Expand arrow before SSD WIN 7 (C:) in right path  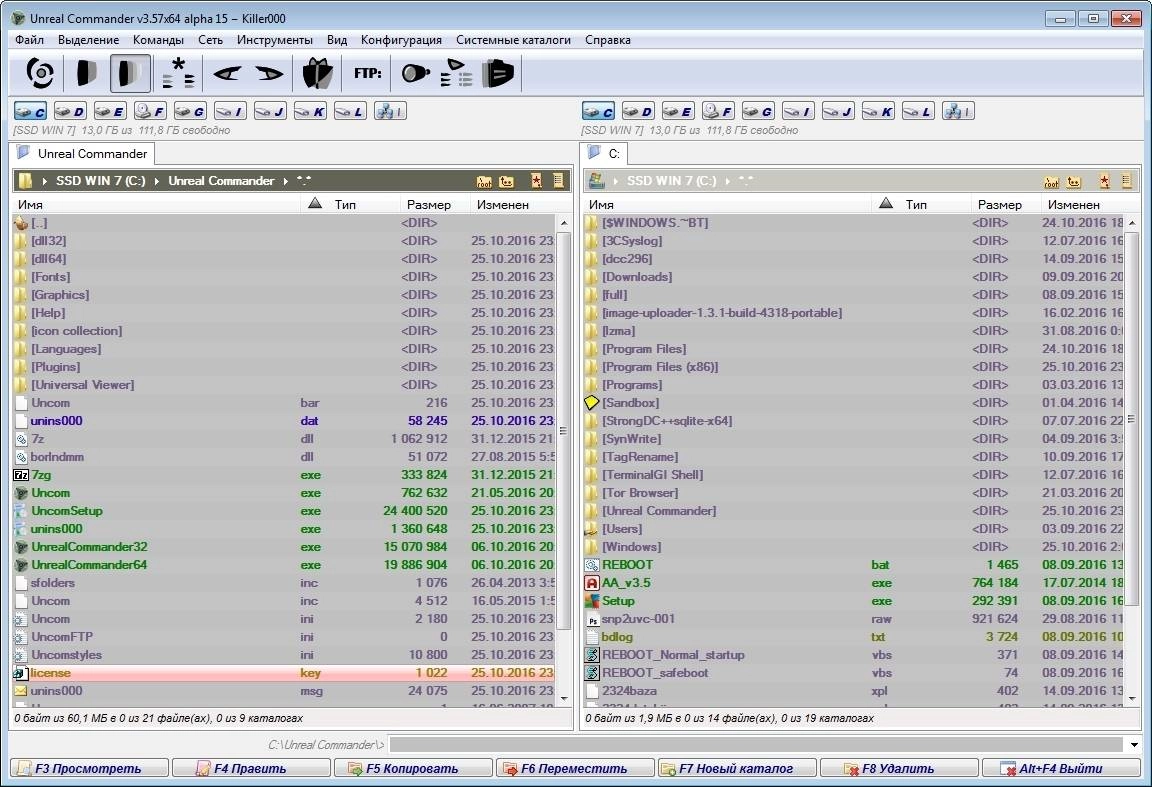(x=616, y=181)
